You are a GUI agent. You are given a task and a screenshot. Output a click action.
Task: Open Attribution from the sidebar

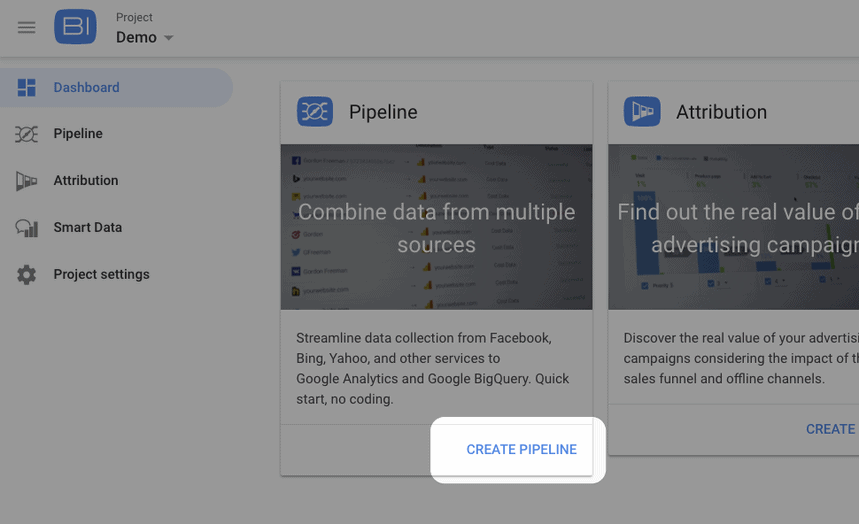[86, 181]
